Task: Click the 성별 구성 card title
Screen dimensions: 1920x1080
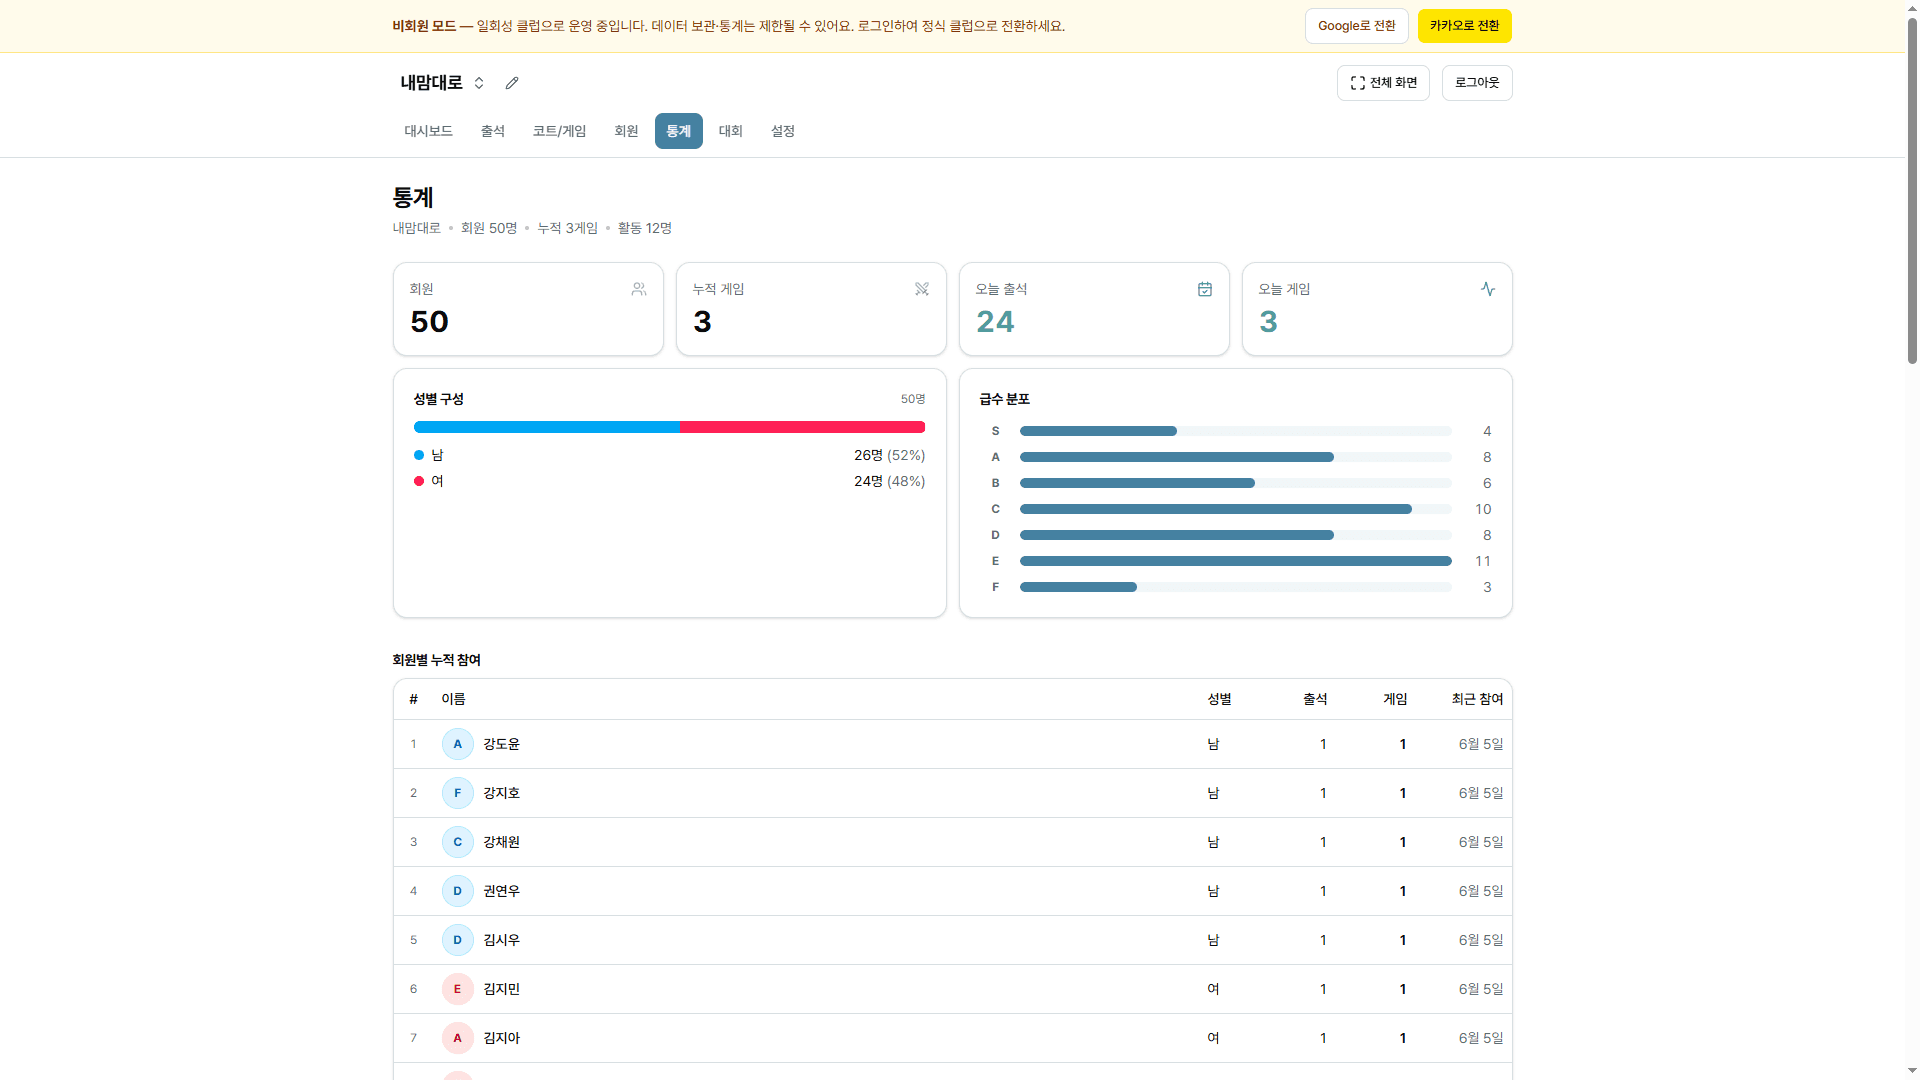Action: [x=438, y=399]
